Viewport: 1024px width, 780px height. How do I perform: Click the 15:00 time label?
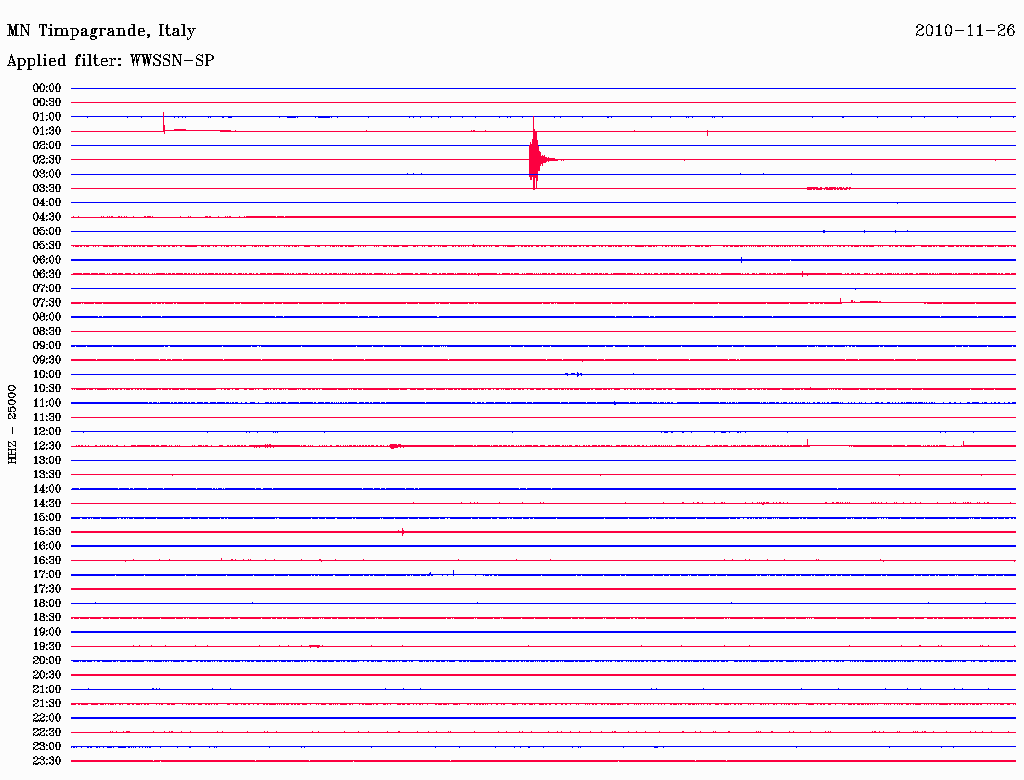pyautogui.click(x=46, y=517)
